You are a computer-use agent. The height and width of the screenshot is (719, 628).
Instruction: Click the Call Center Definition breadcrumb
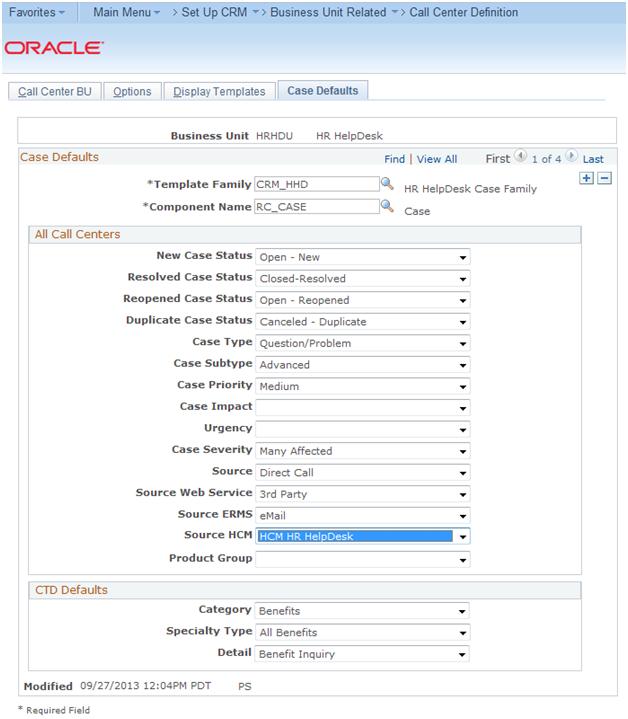(x=463, y=12)
